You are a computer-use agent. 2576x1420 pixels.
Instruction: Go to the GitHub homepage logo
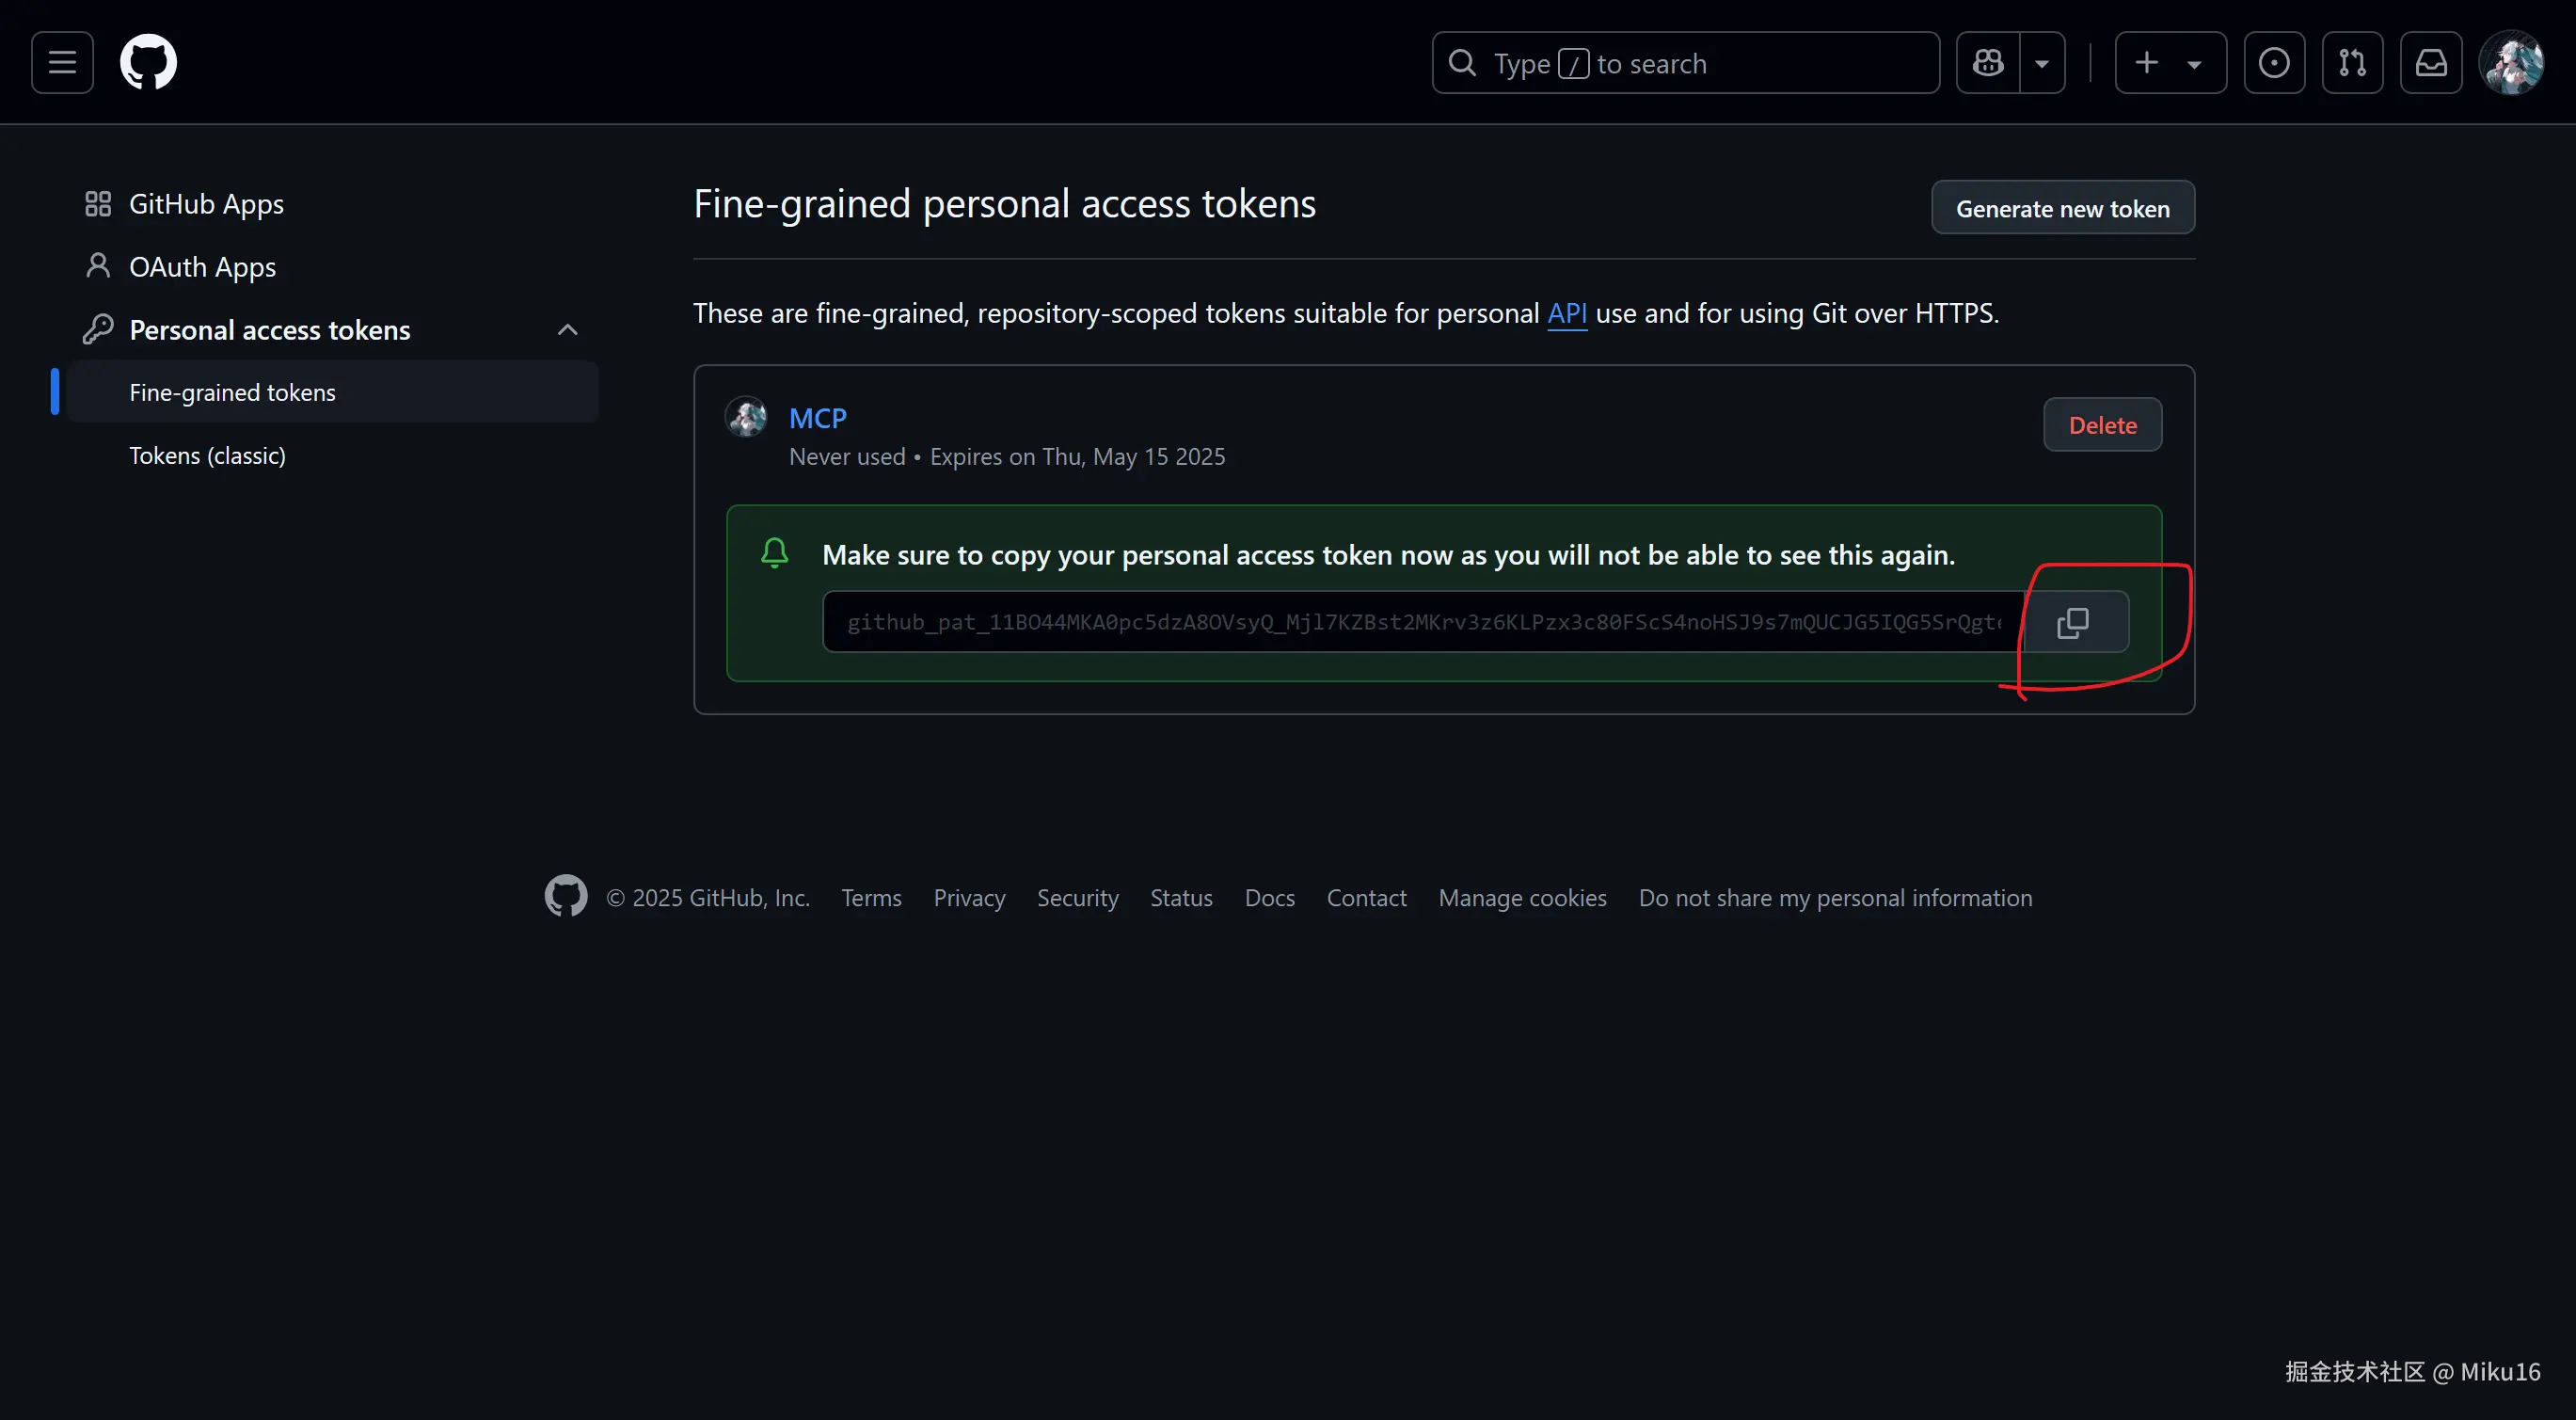(148, 62)
